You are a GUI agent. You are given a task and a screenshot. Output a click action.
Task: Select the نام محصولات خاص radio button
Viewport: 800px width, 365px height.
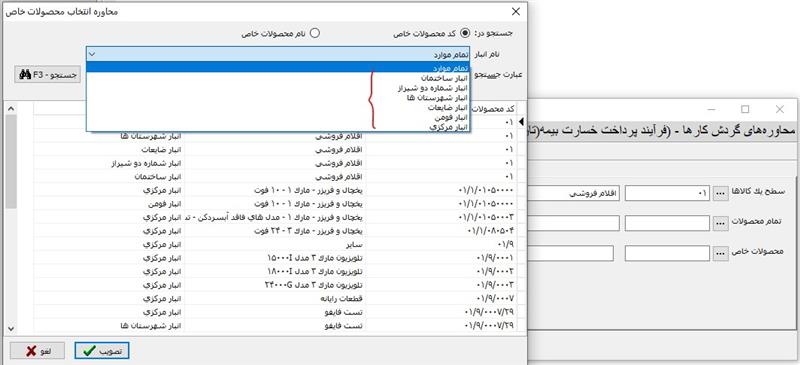point(315,33)
